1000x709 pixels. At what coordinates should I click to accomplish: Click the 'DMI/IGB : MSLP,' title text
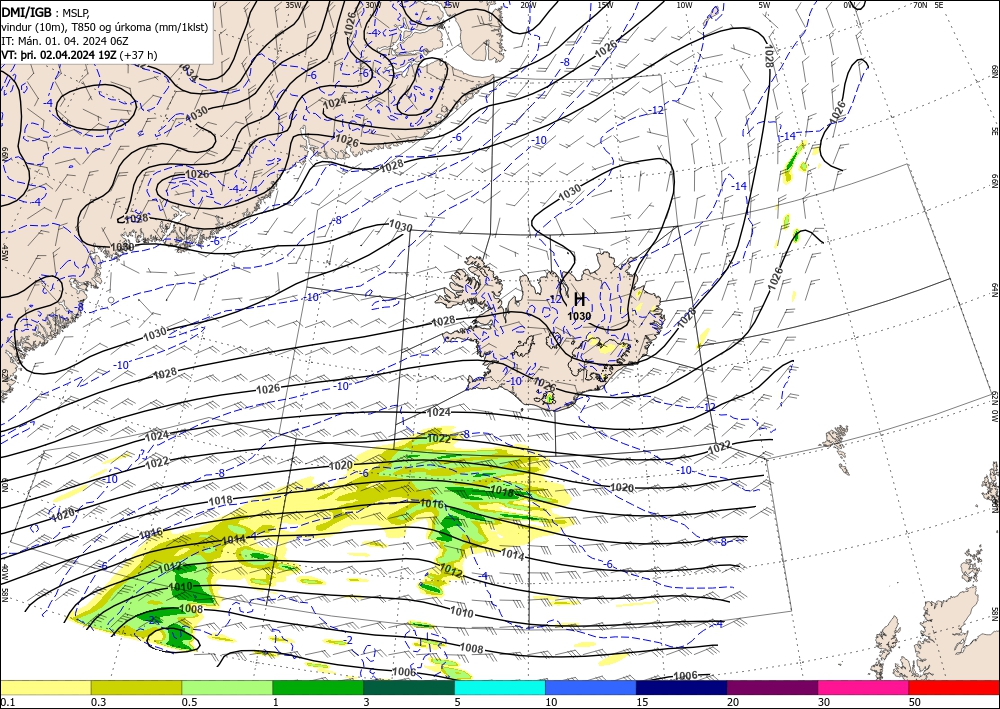(45, 12)
